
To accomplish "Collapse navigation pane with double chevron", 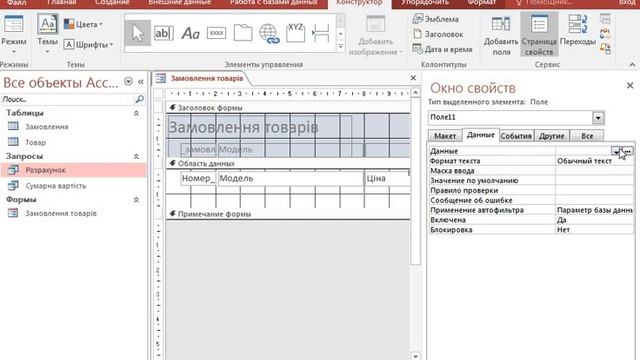I will [x=141, y=82].
